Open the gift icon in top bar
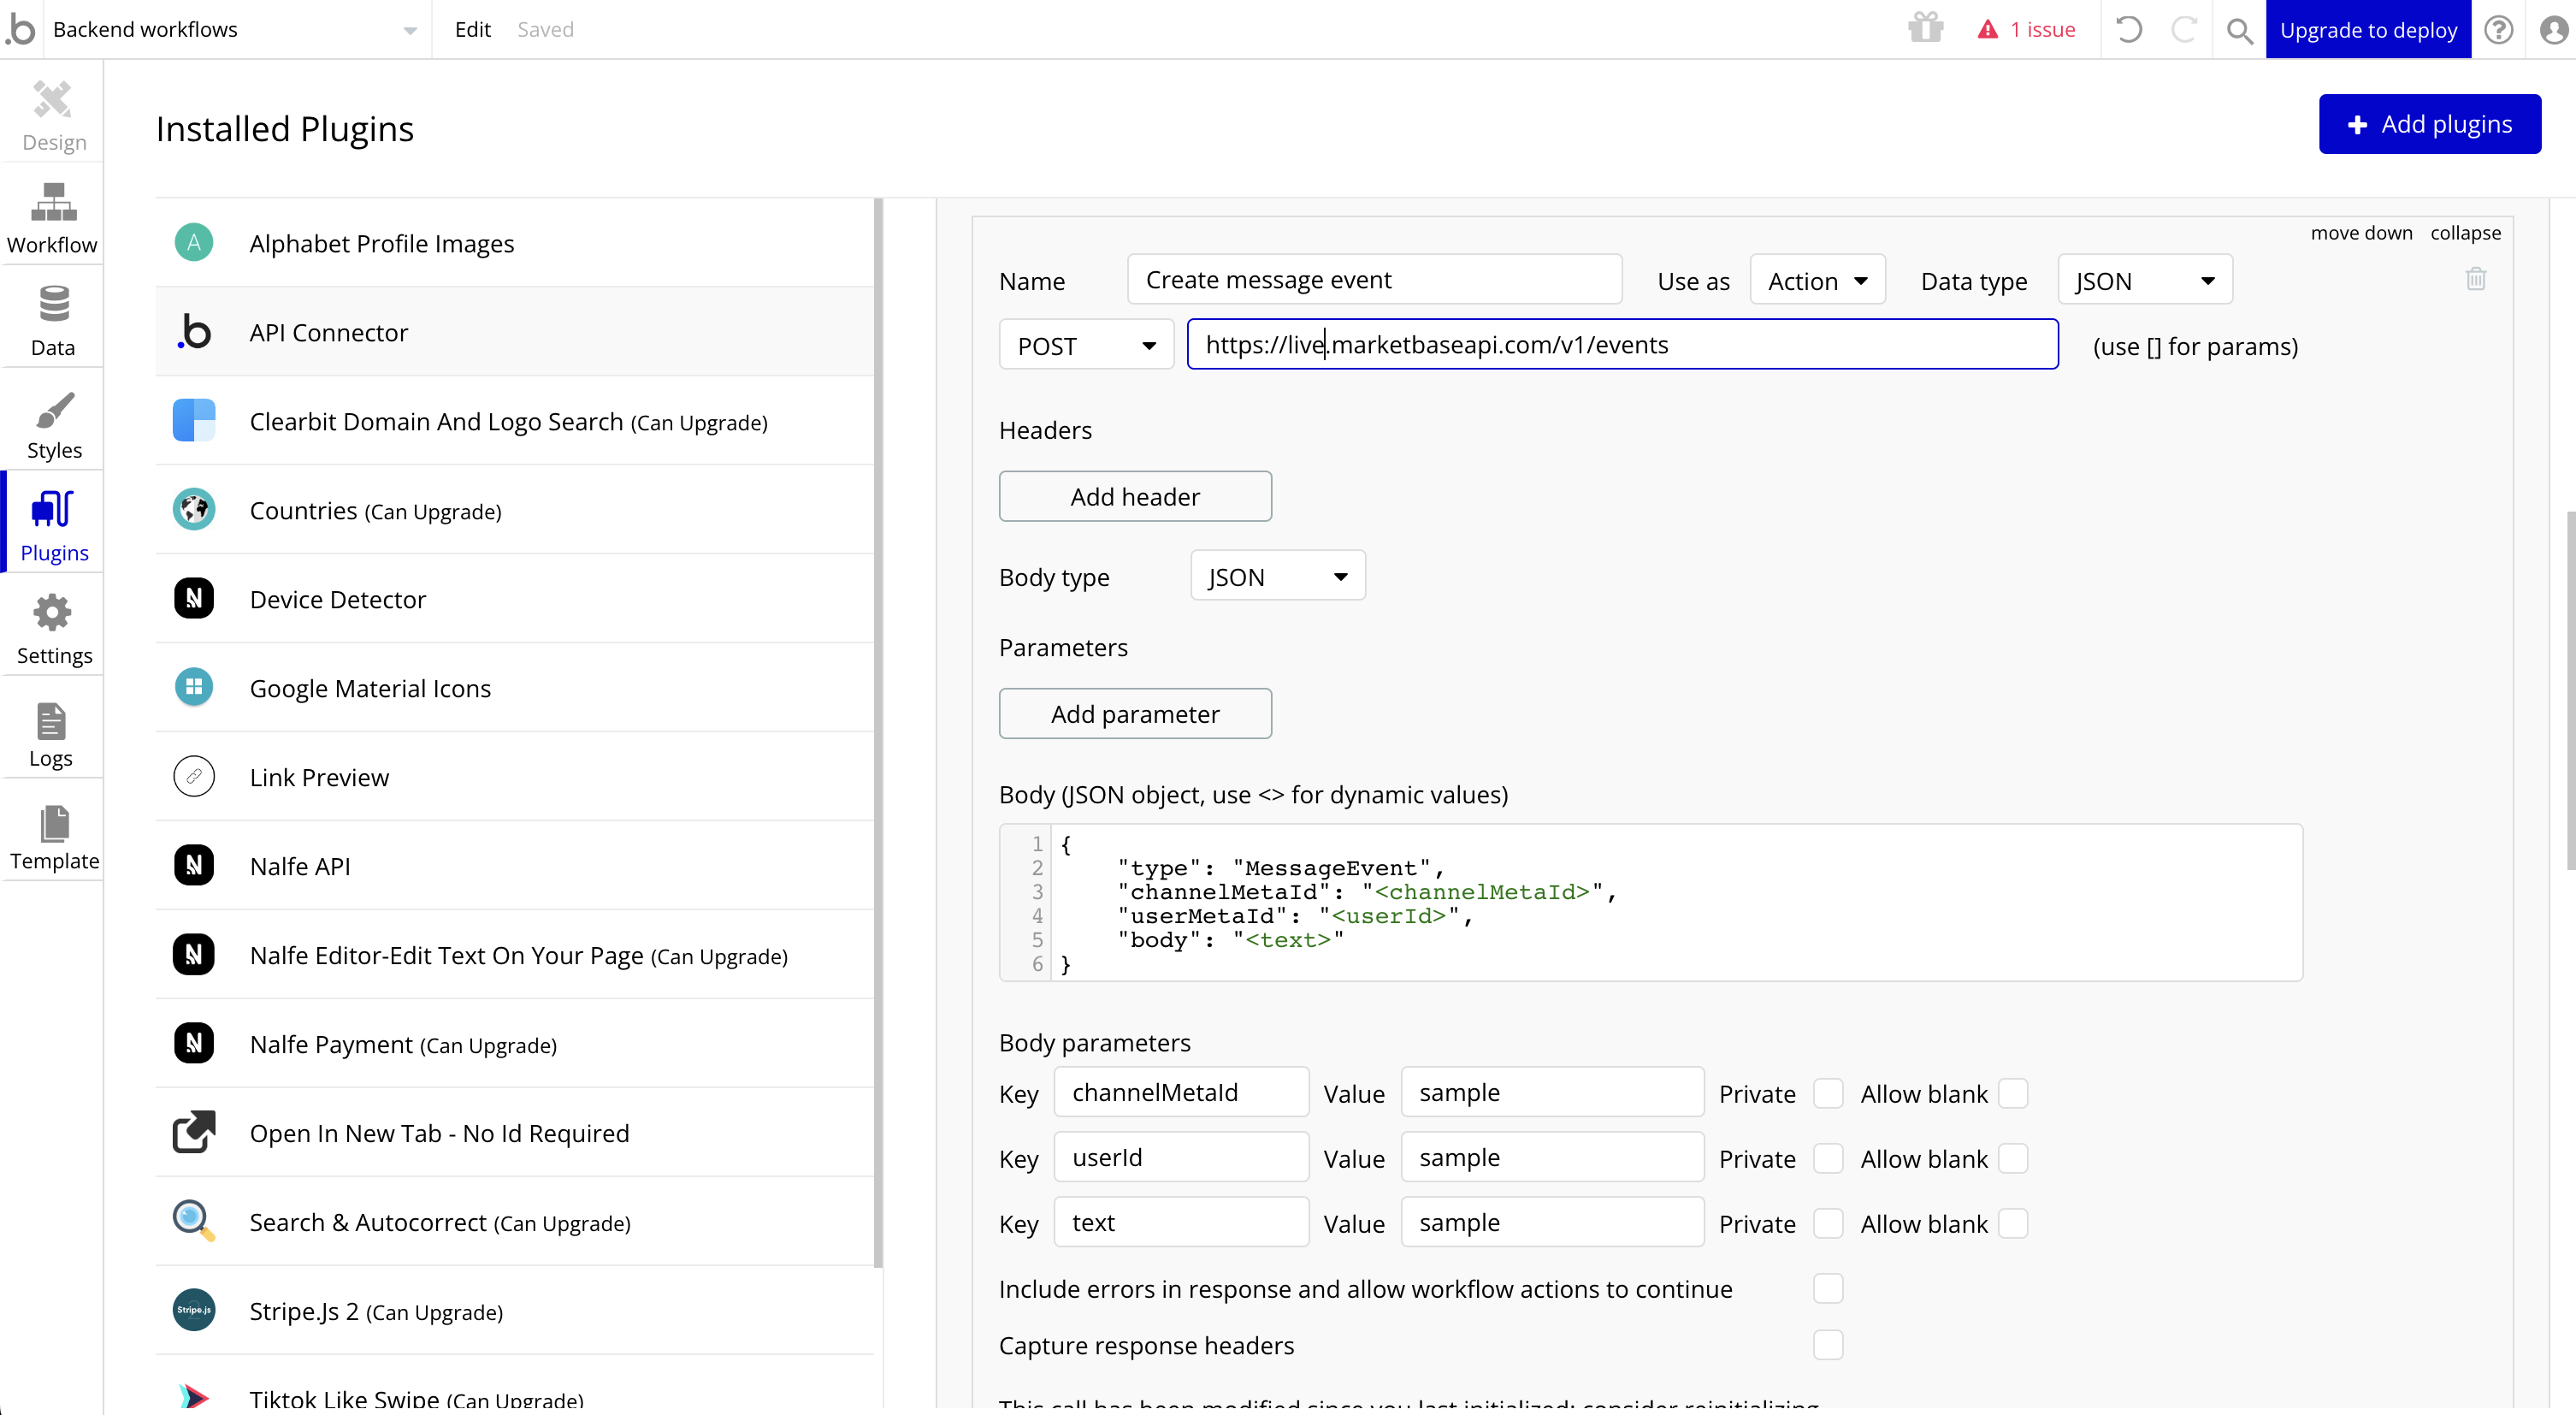Screen dimensions: 2576x1415 (1925, 29)
